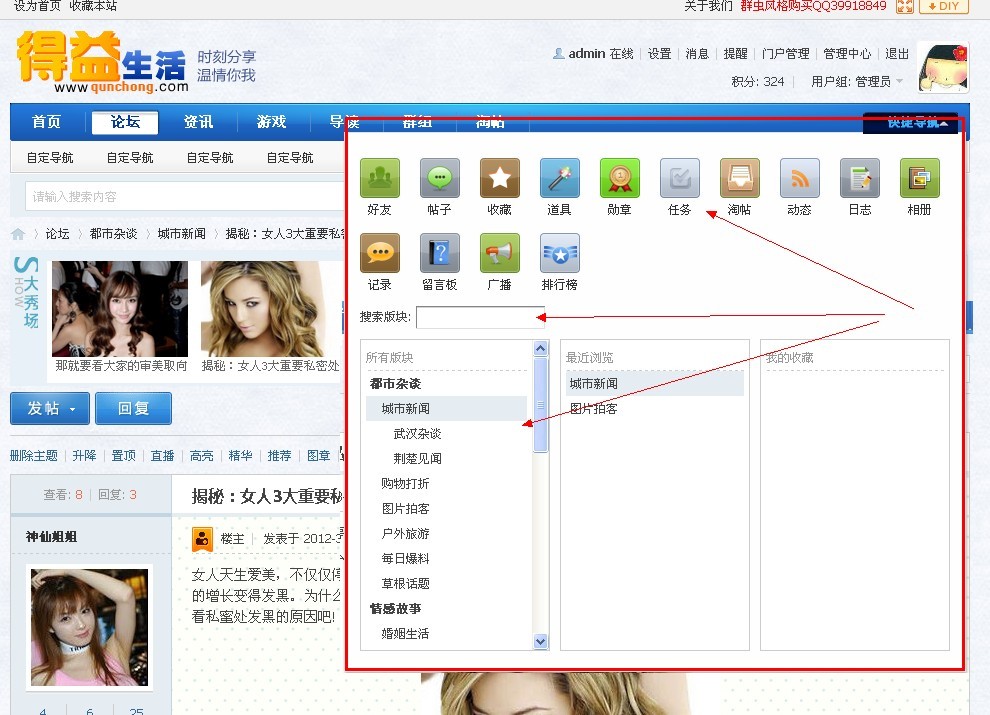Open the 管理中心 admin link
The width and height of the screenshot is (990, 715).
pos(847,54)
